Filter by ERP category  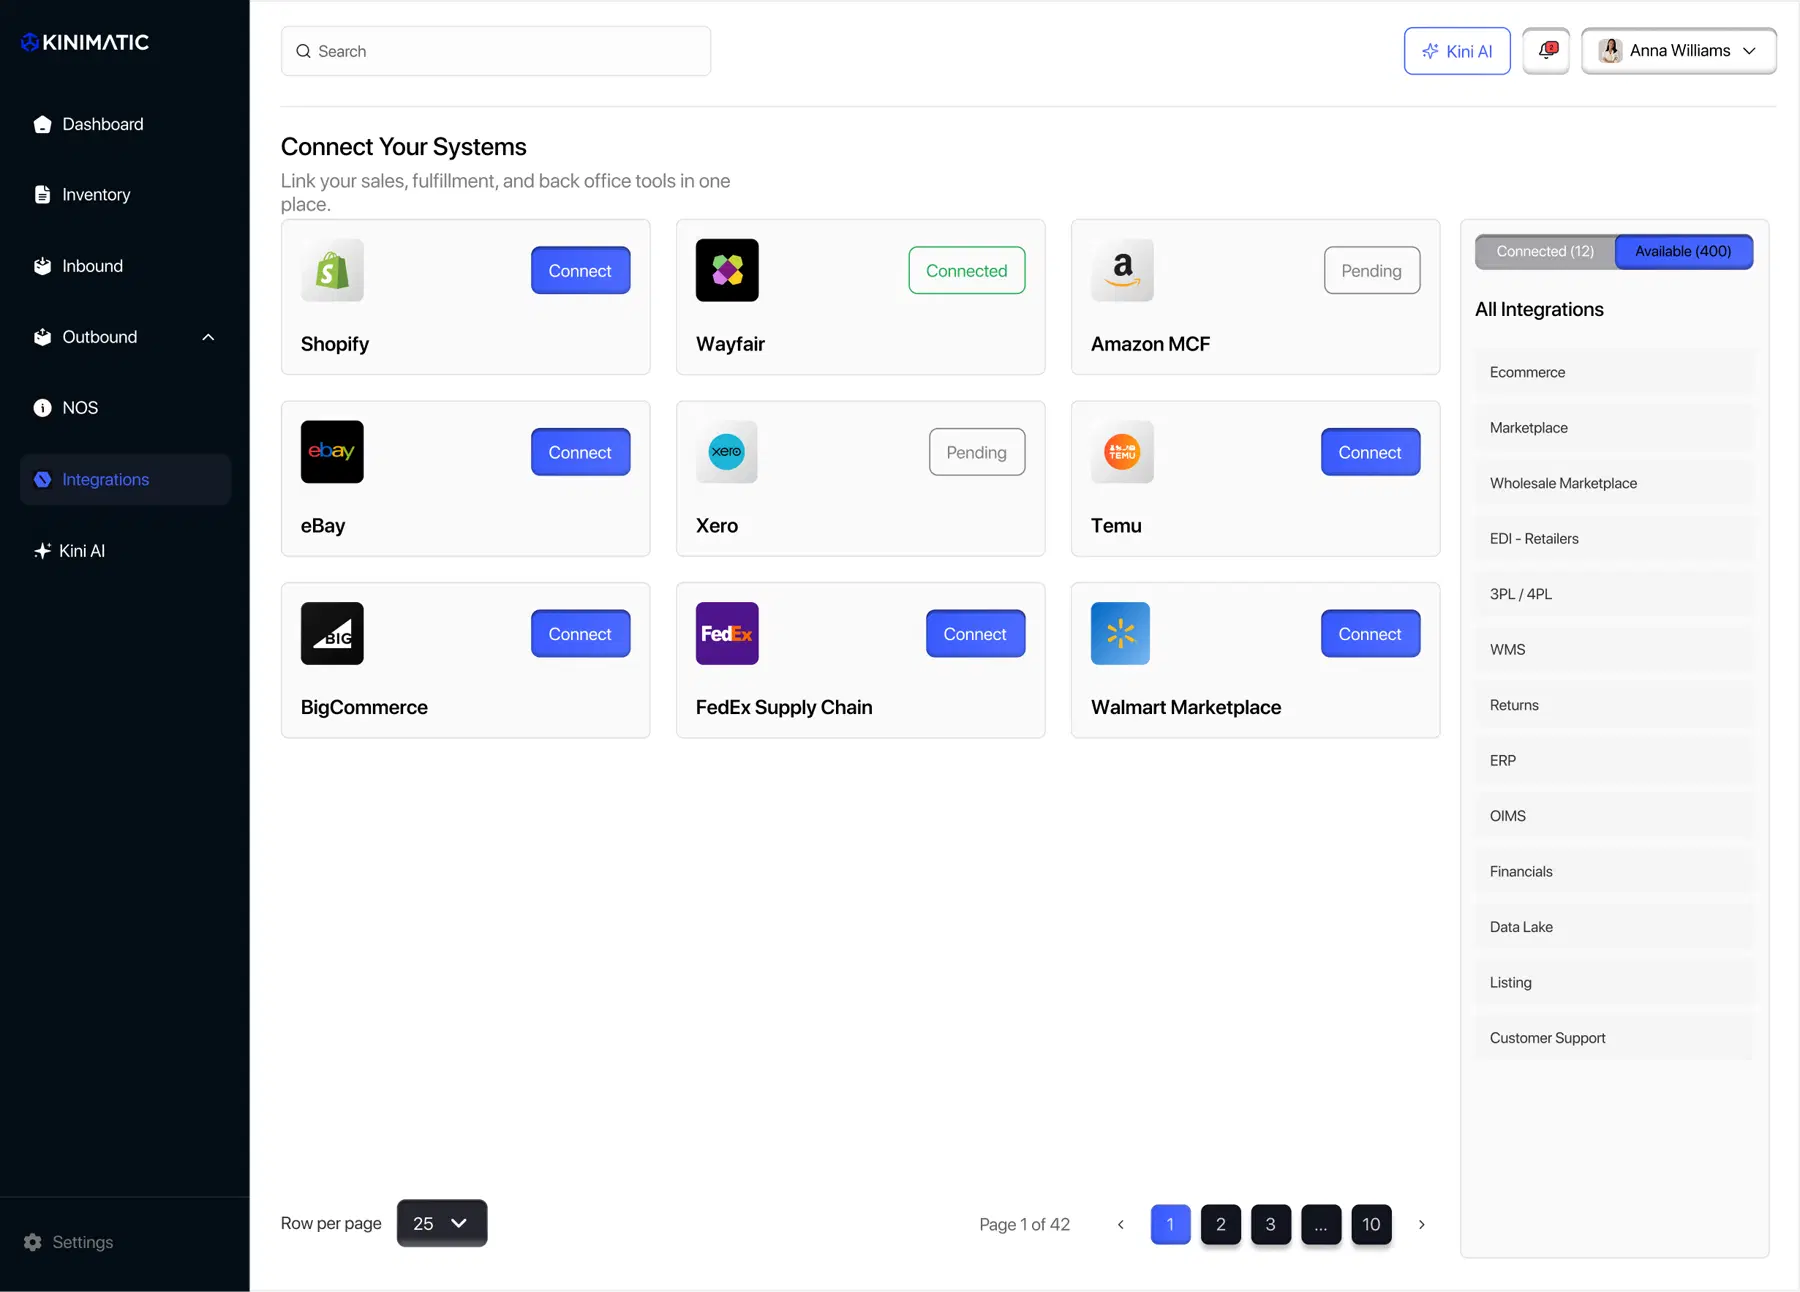click(1614, 760)
